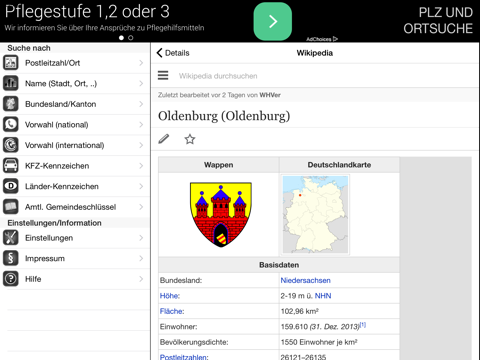The image size is (480, 360).
Task: Open the Niedersachsen link
Action: 306,280
